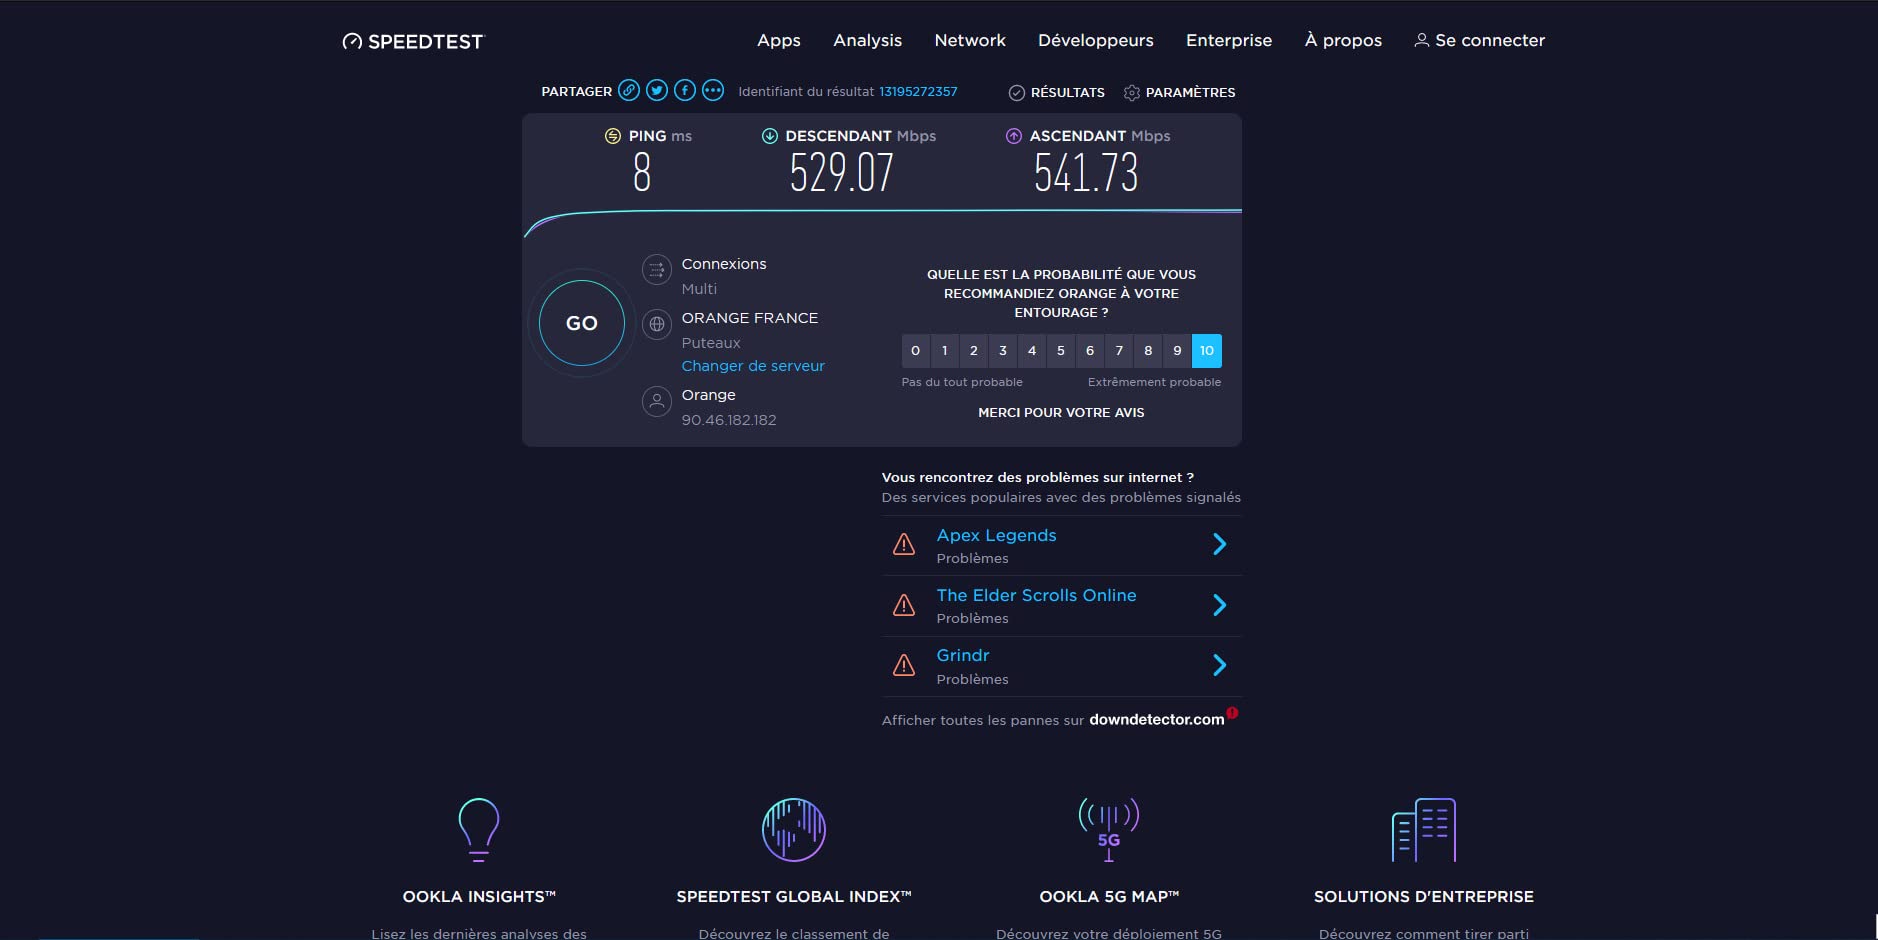Open more sharing options icon

712,91
